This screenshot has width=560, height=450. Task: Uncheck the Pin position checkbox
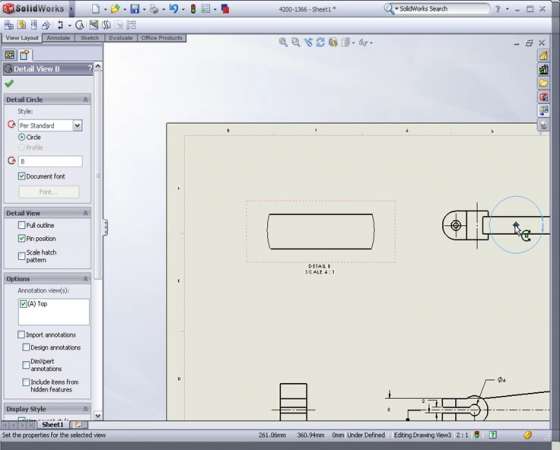(x=21, y=238)
